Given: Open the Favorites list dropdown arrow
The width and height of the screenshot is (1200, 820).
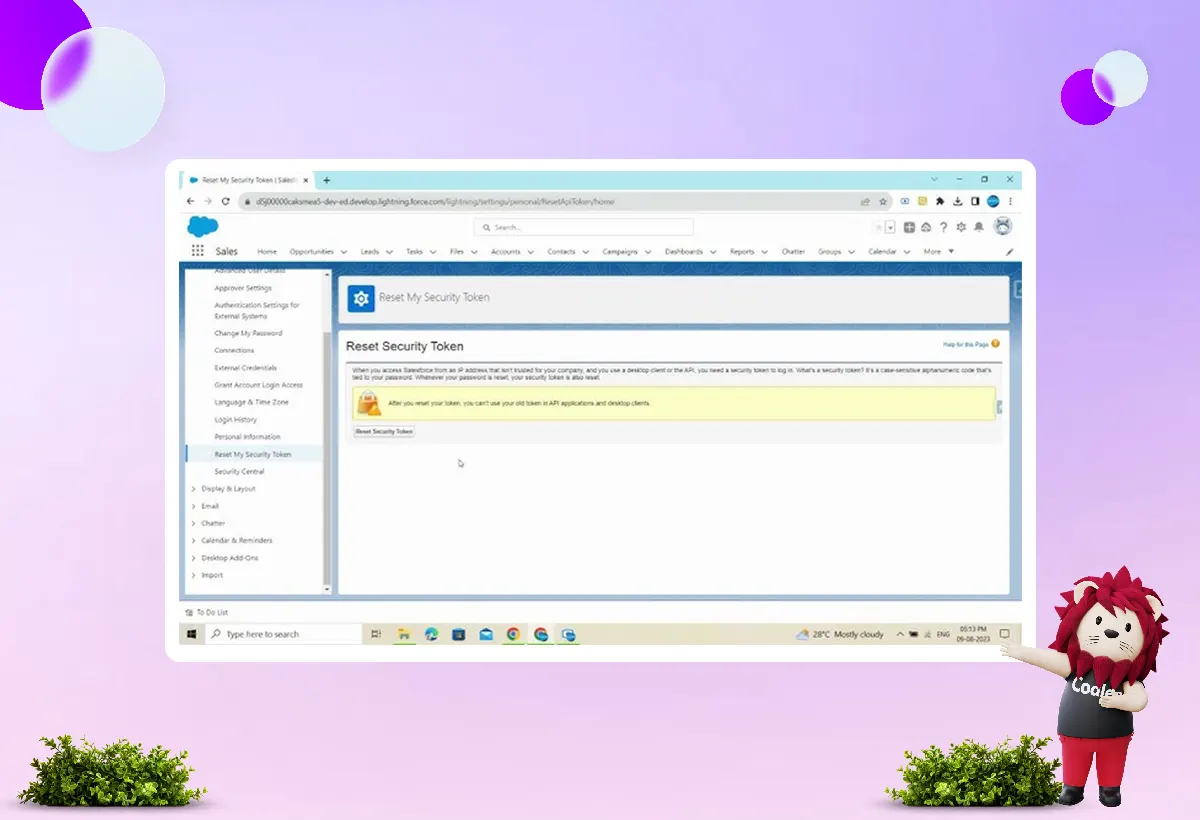Looking at the screenshot, I should tap(890, 227).
